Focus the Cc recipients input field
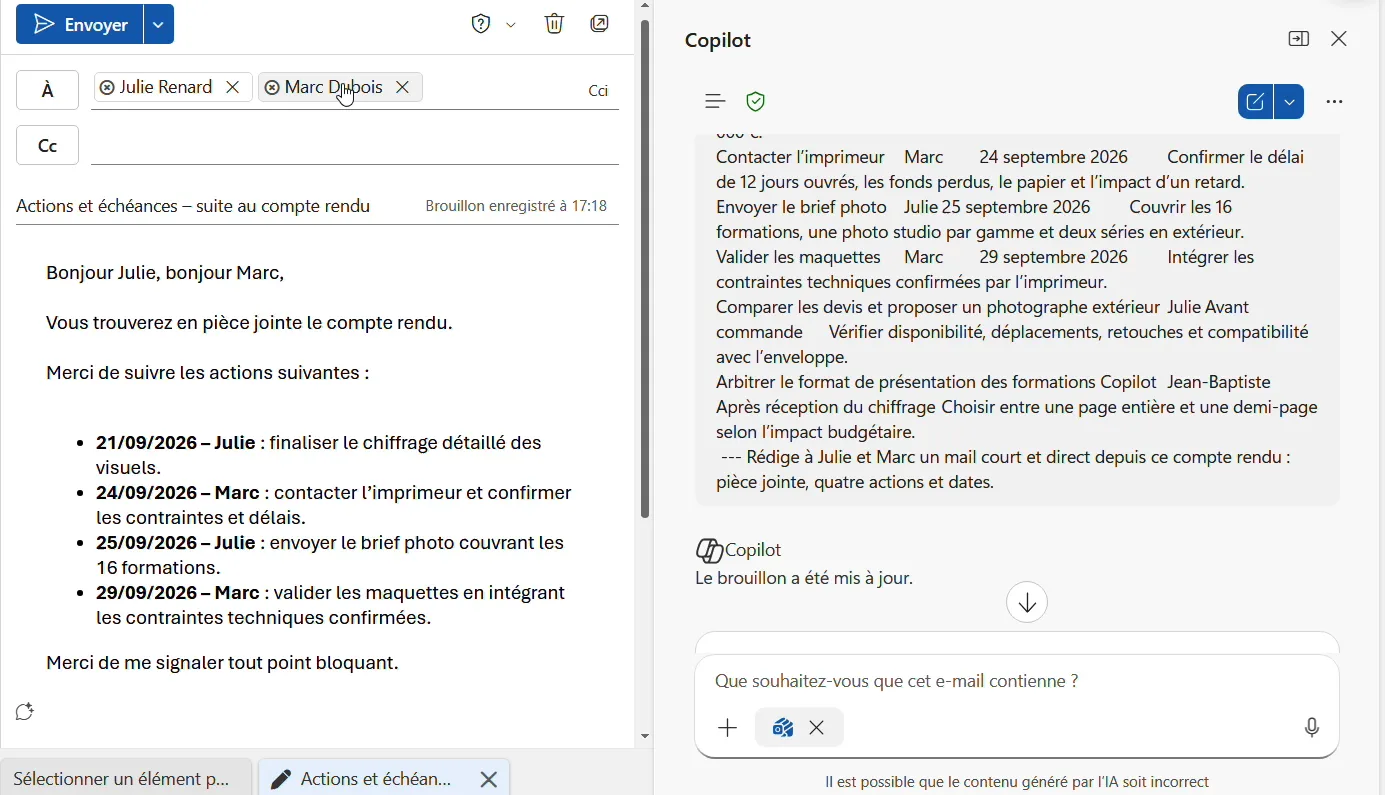 click(355, 146)
